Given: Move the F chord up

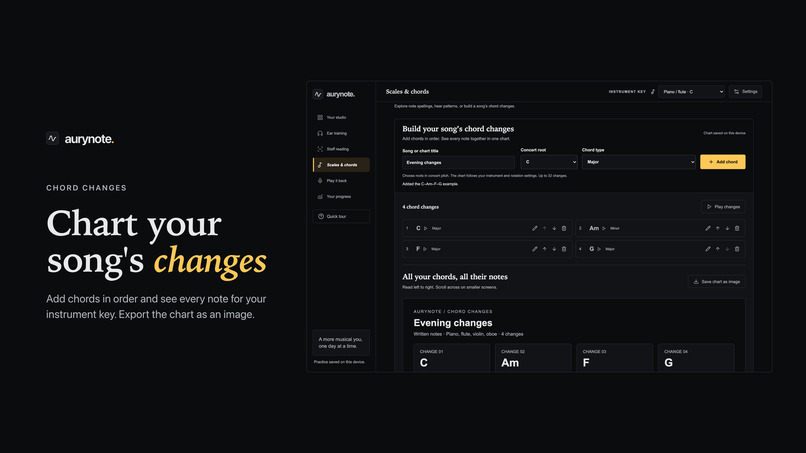Looking at the screenshot, I should (544, 249).
